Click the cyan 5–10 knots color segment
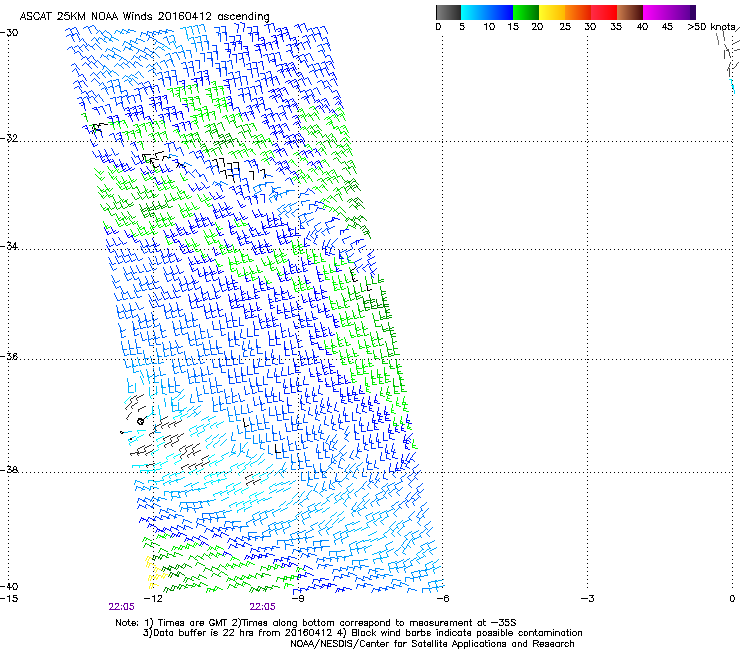Viewport: 740px width, 650px height. click(x=474, y=12)
